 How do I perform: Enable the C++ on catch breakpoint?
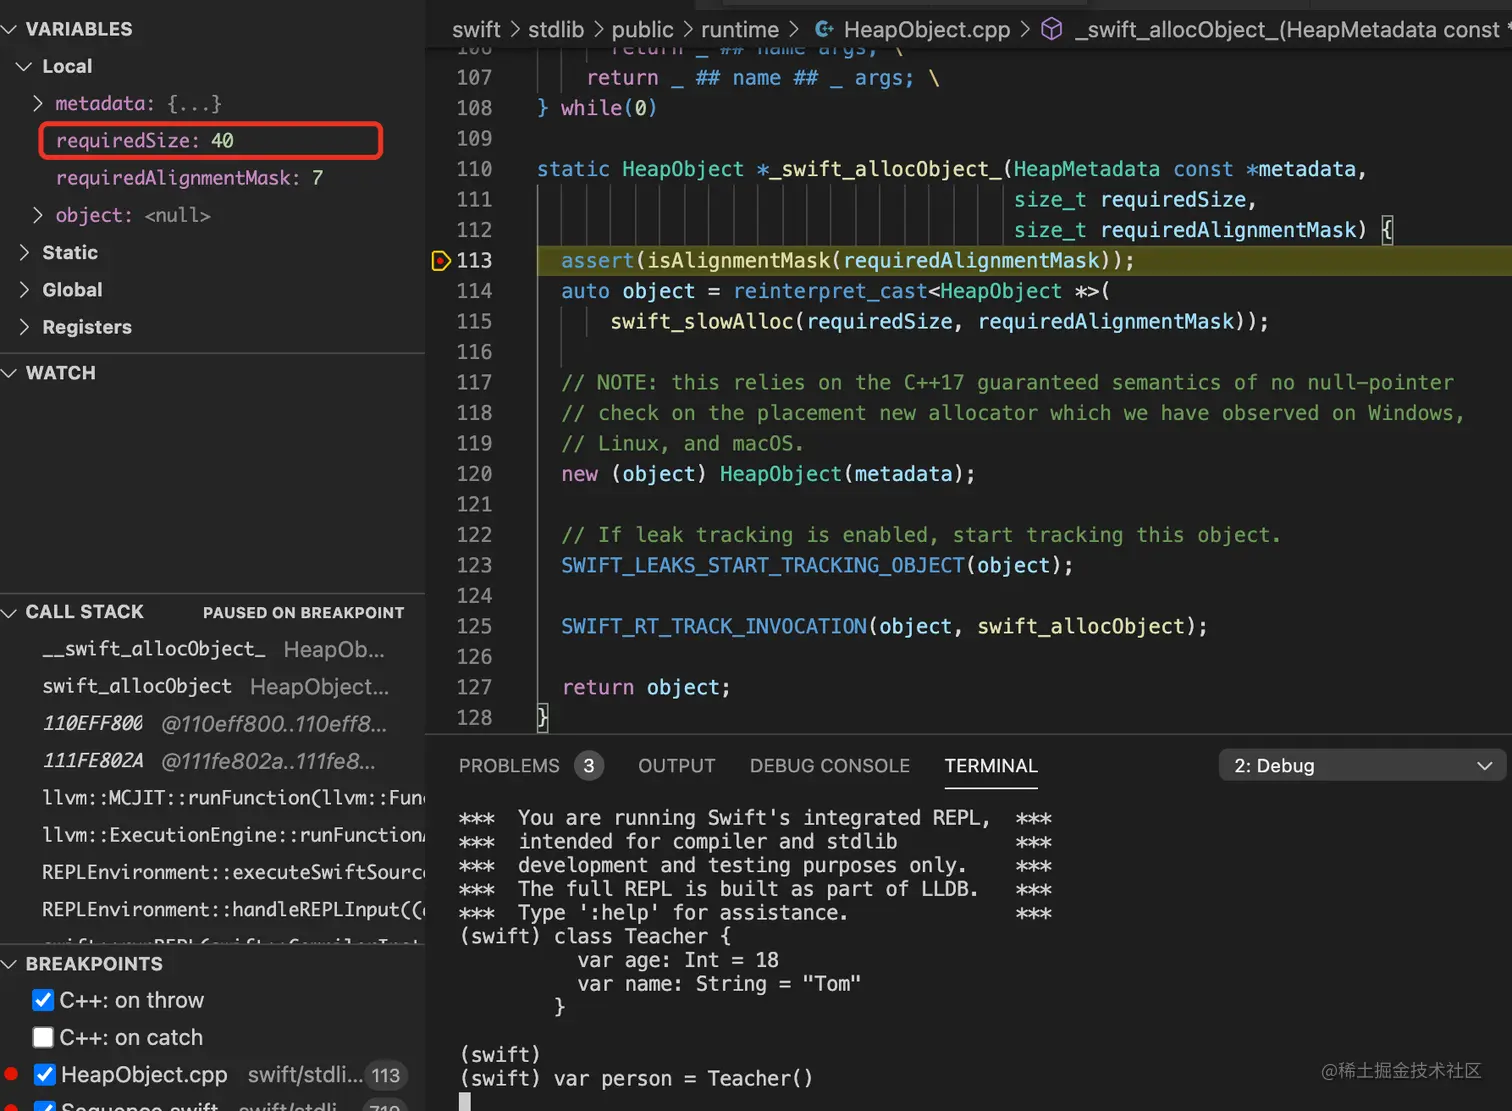pos(43,1038)
